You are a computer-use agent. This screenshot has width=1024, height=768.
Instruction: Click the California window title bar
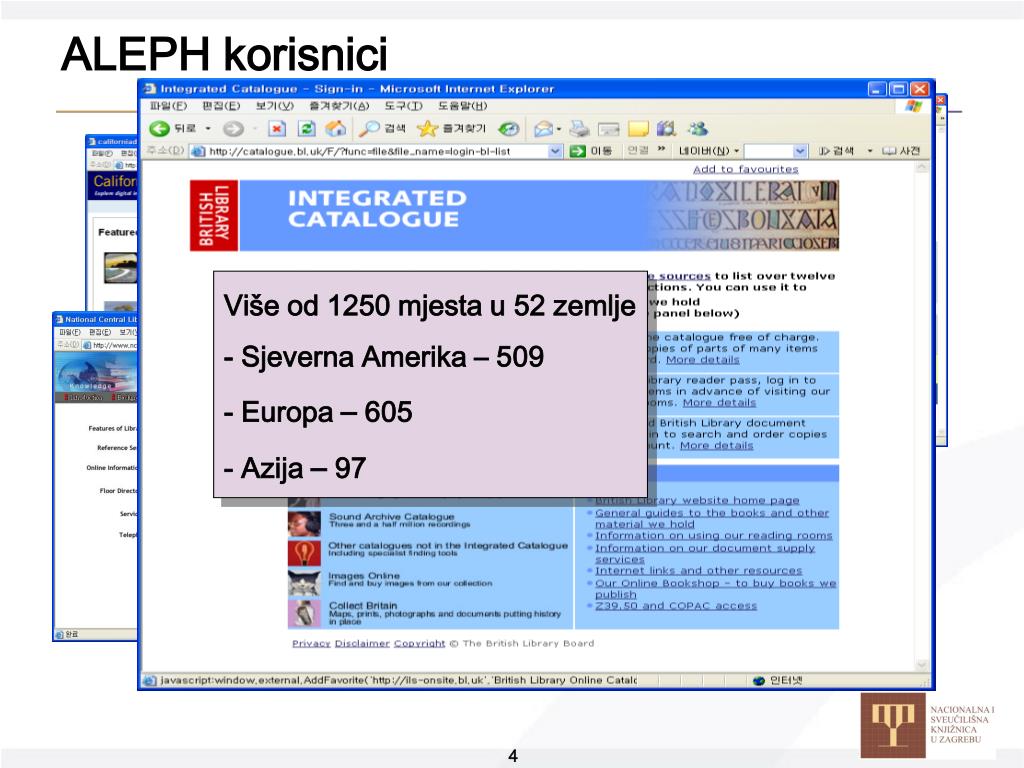point(112,141)
